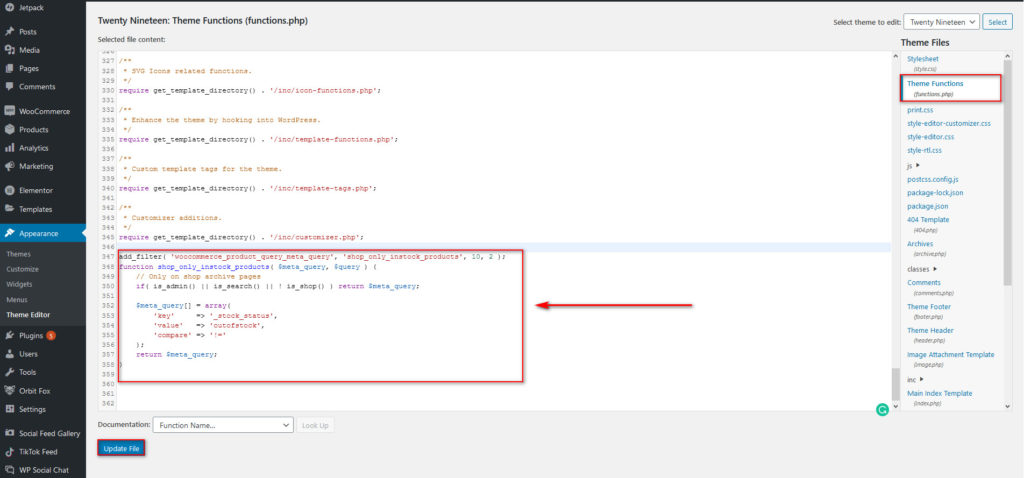This screenshot has height=478, width=1024.
Task: Click the Settings icon in the sidebar
Action: [9, 409]
